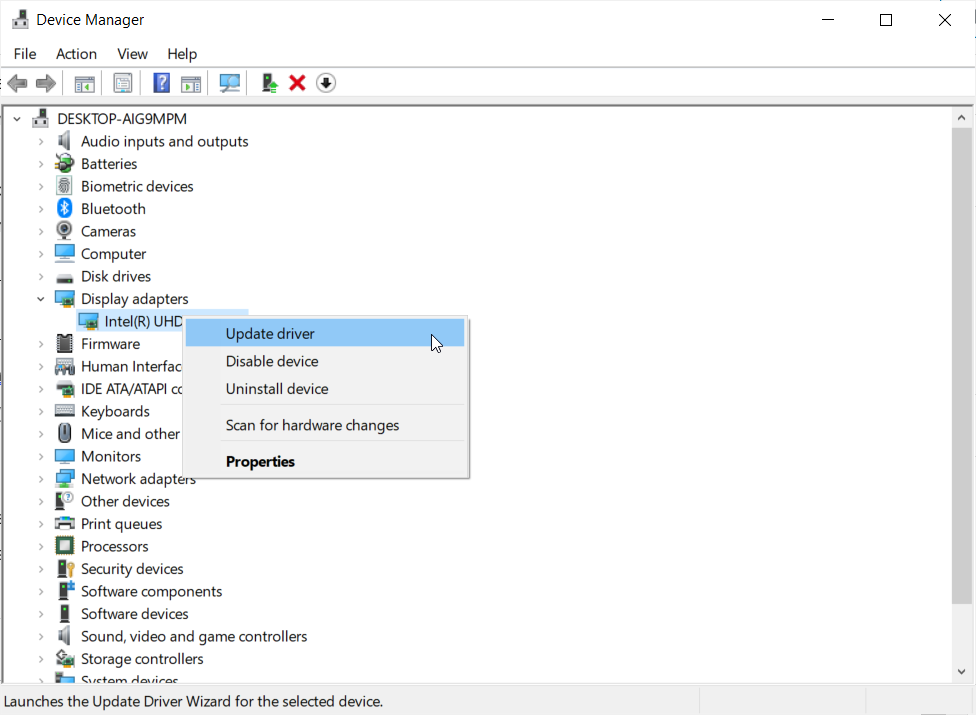Expand the Network adapters node
976x715 pixels.
(x=41, y=479)
